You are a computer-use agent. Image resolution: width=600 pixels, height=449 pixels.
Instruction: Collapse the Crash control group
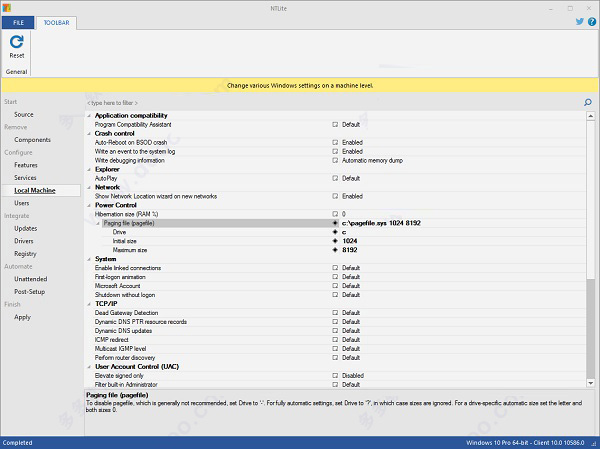coord(89,134)
